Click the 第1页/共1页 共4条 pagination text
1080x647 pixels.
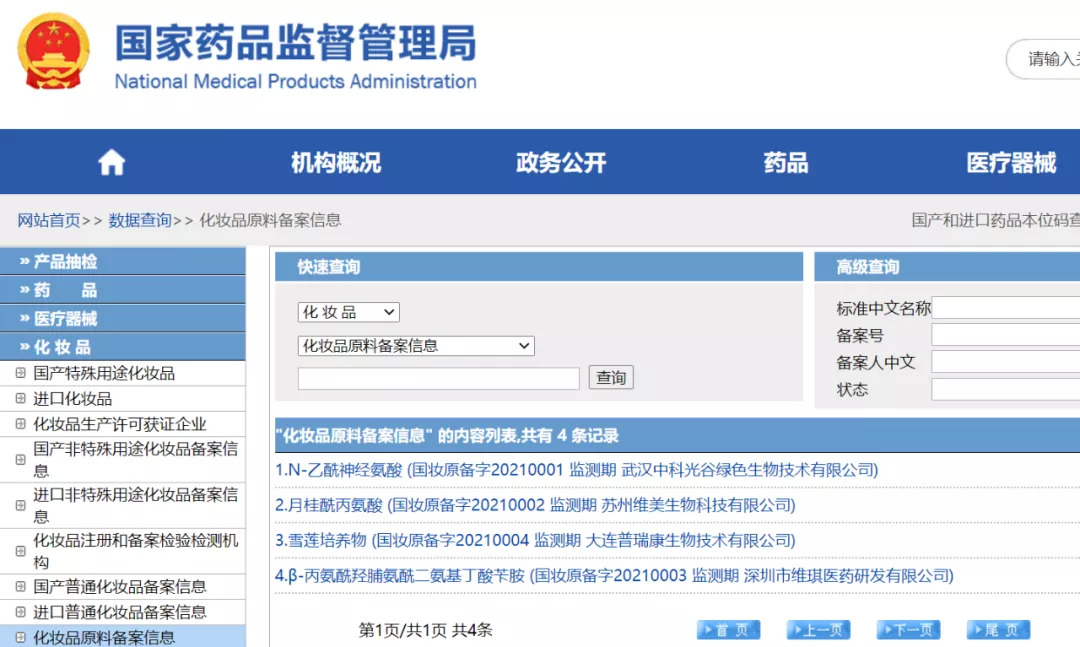pos(425,630)
